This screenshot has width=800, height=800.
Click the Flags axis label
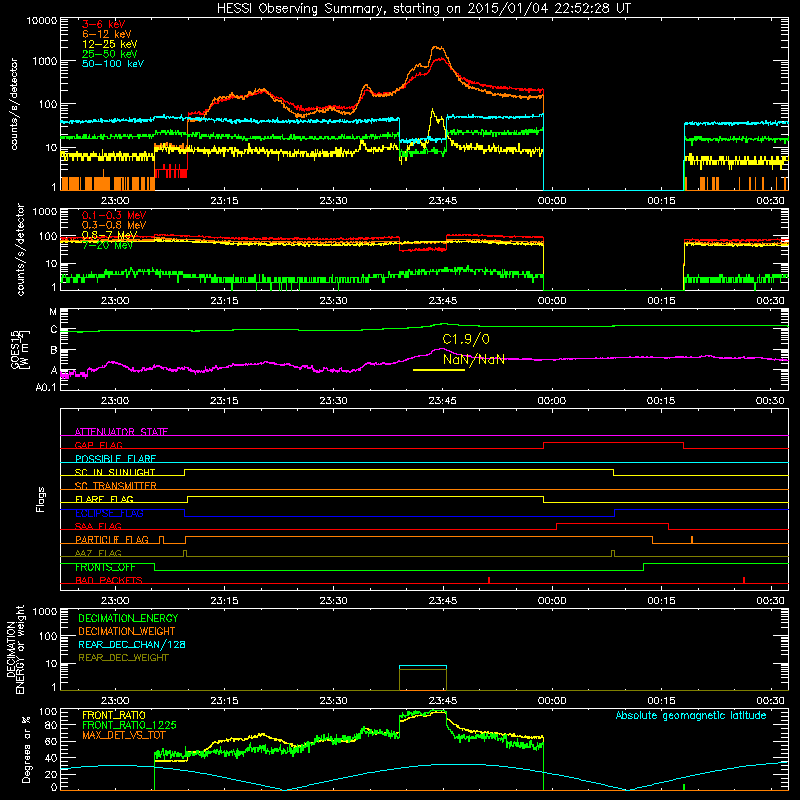tap(40, 499)
